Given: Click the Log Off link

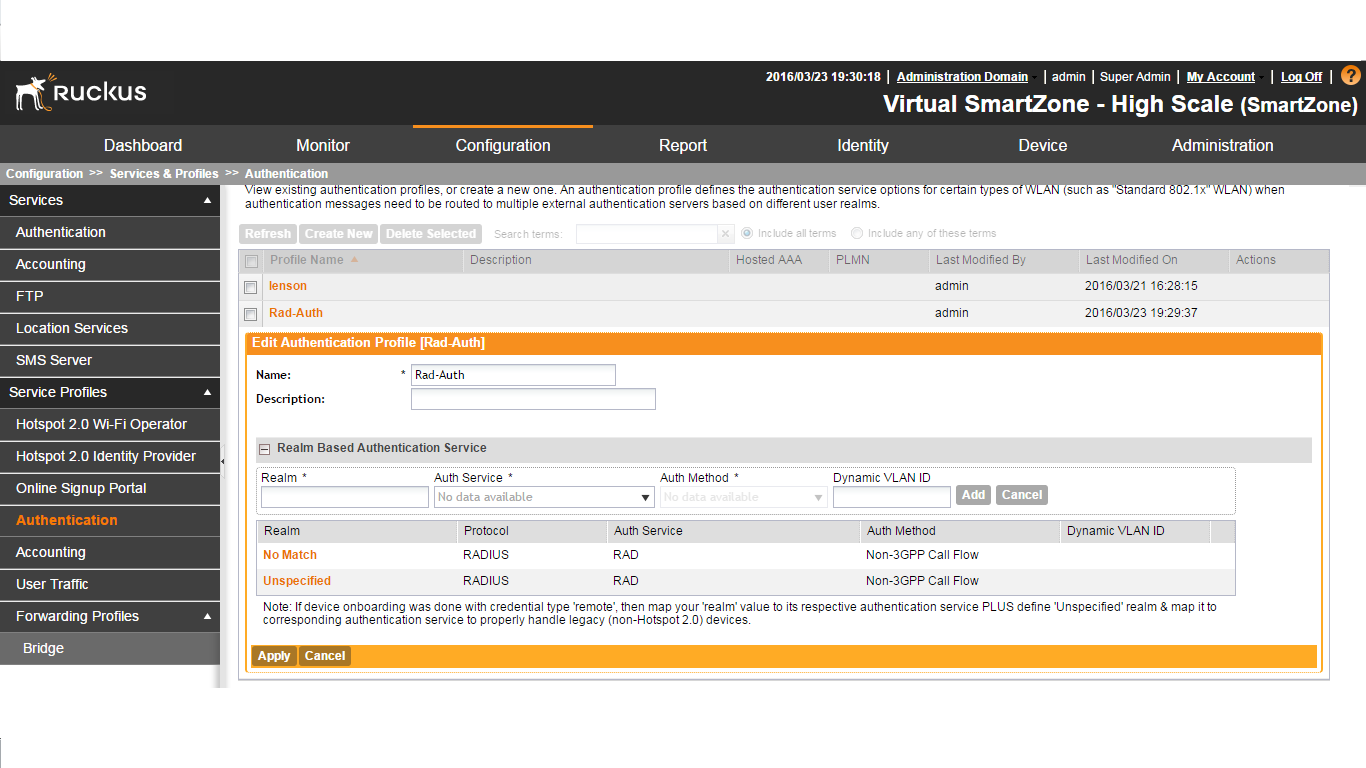Looking at the screenshot, I should pyautogui.click(x=1301, y=77).
